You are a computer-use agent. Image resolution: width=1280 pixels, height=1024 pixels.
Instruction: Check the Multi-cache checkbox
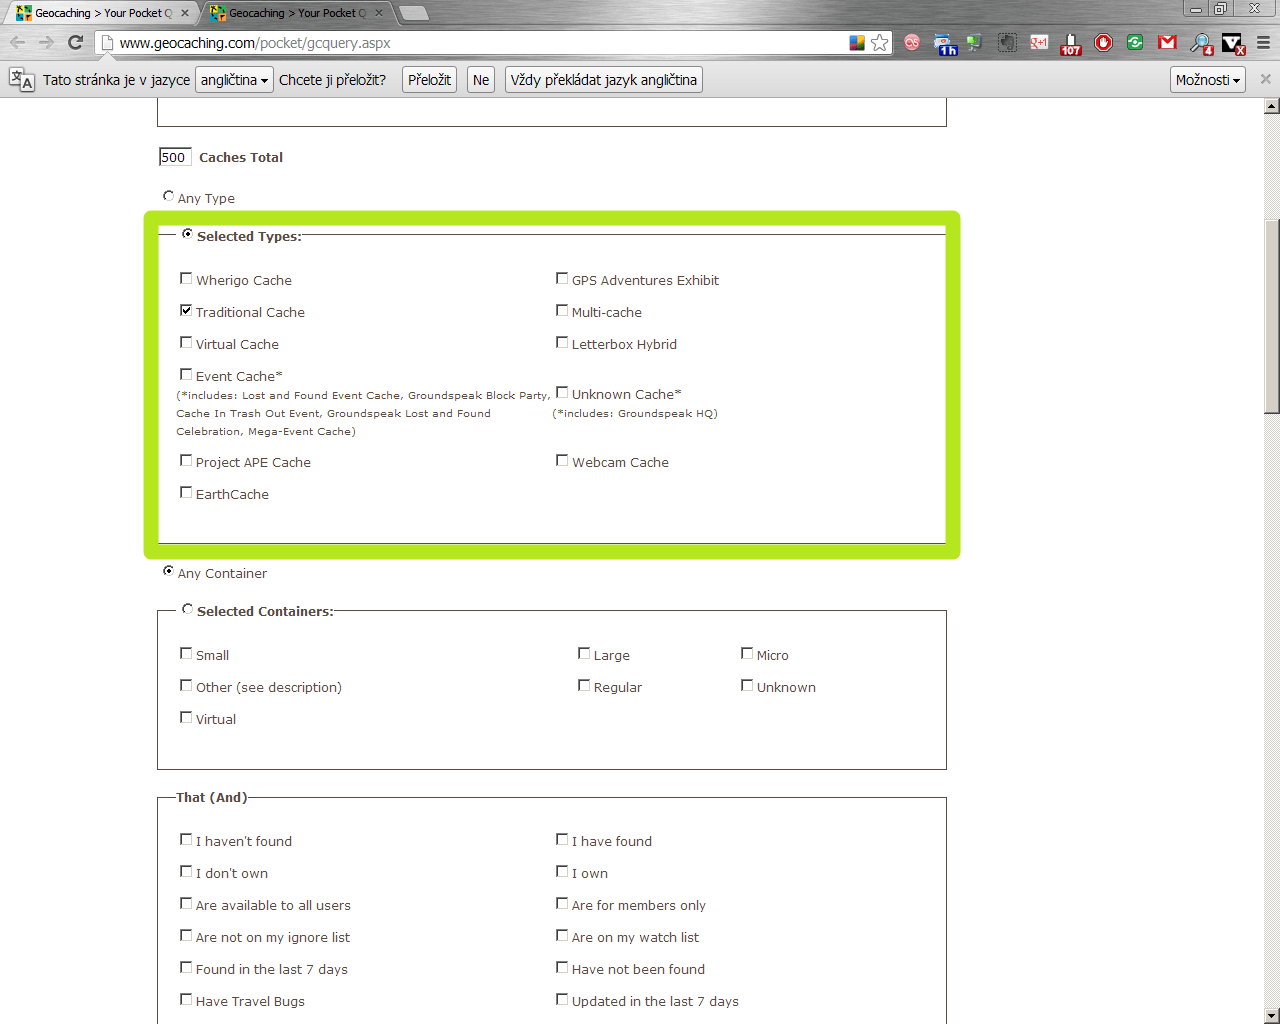(562, 310)
